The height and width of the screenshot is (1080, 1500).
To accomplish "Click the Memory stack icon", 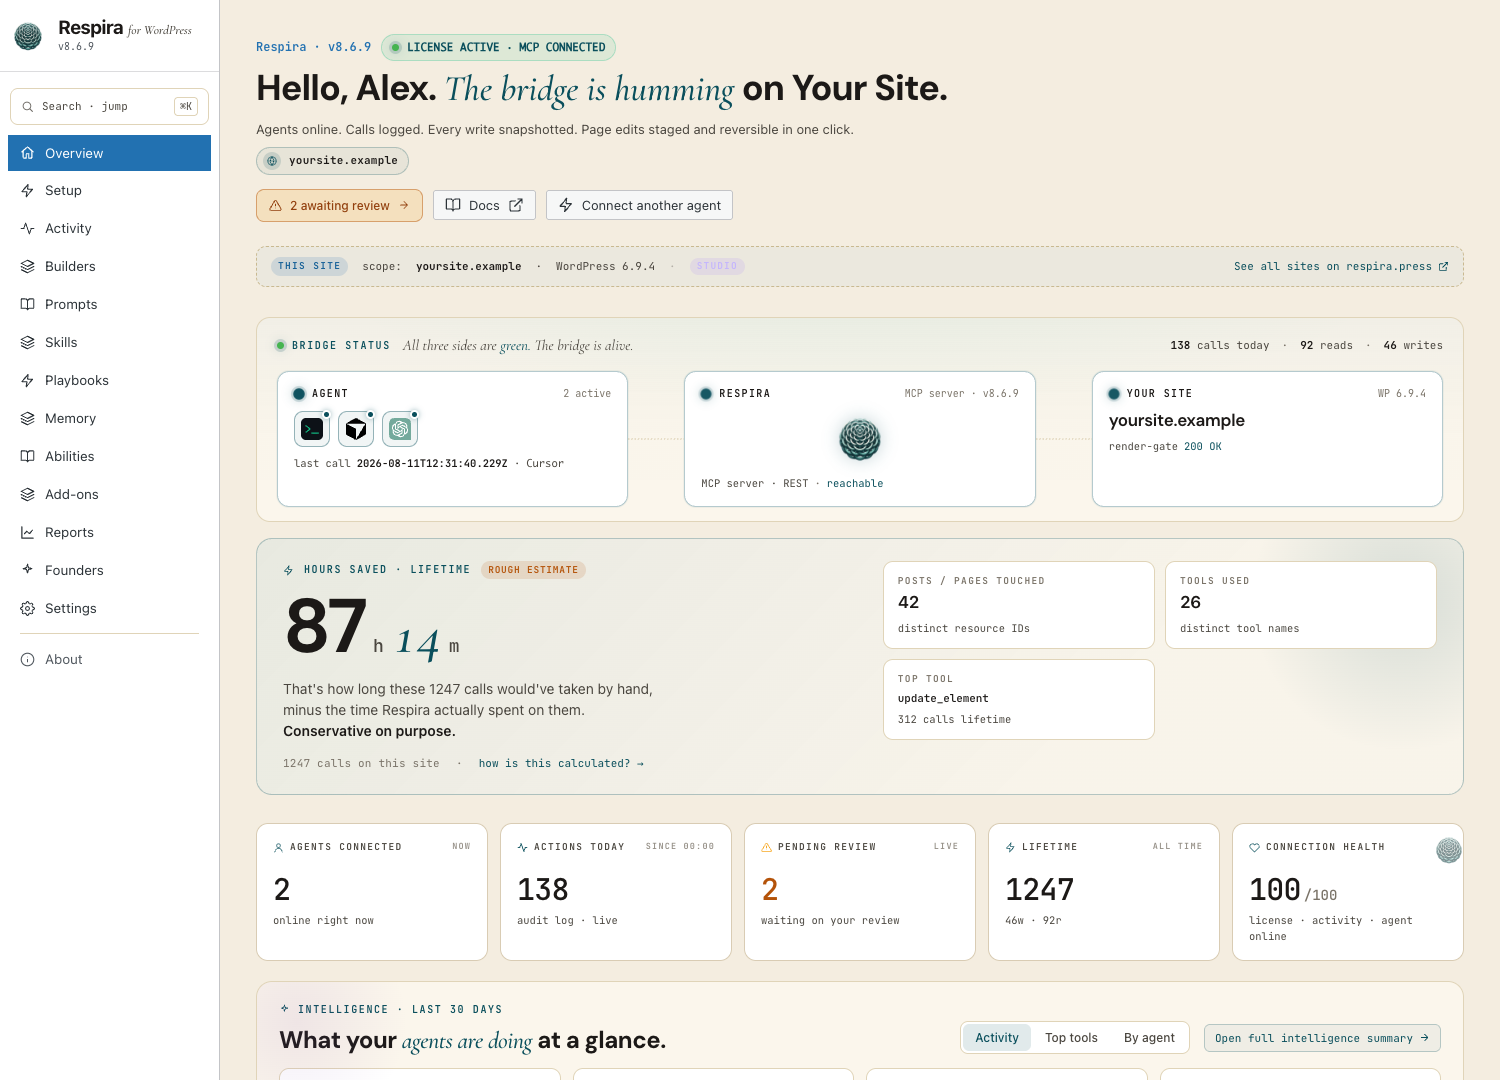I will (28, 419).
